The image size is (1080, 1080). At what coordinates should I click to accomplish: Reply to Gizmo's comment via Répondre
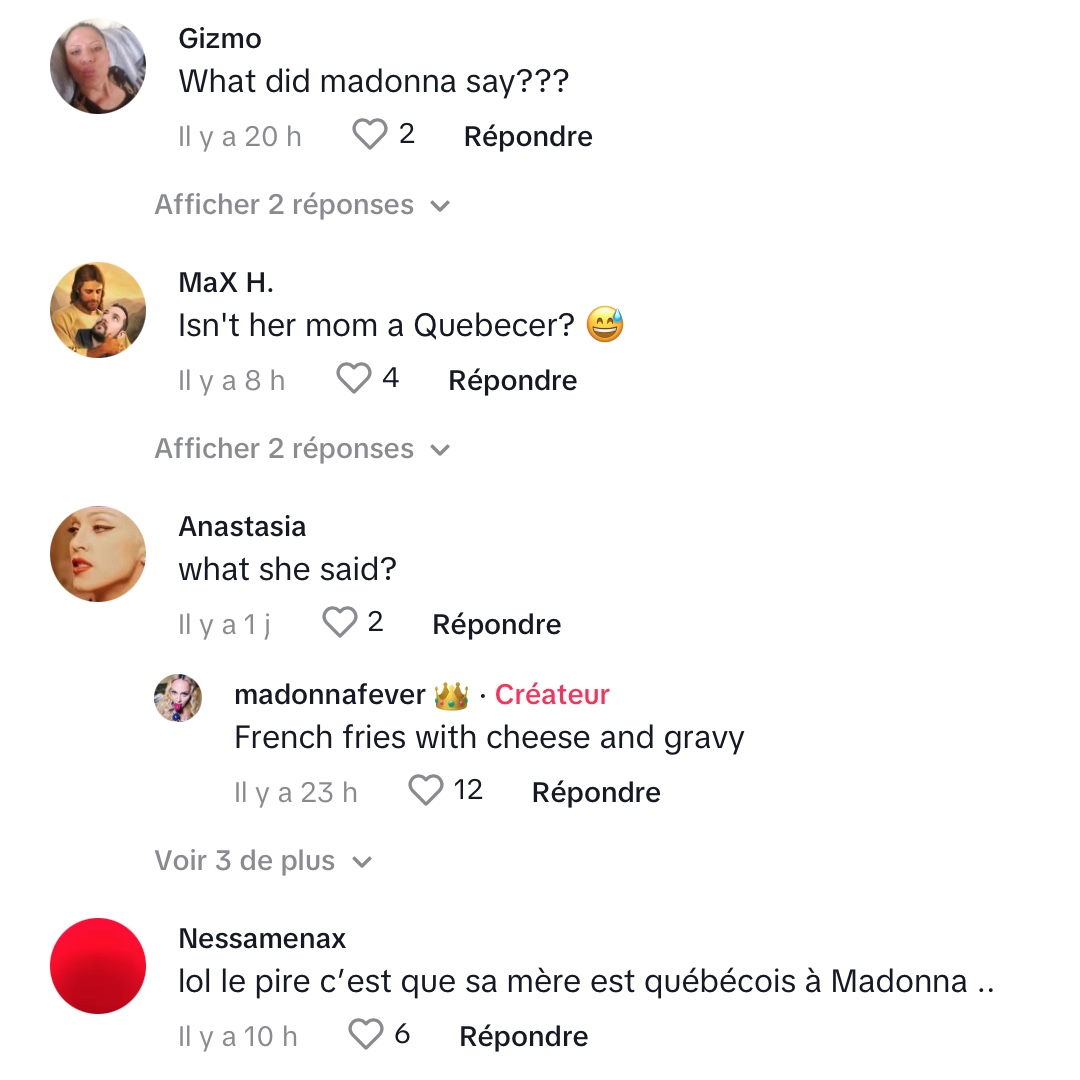[x=528, y=136]
